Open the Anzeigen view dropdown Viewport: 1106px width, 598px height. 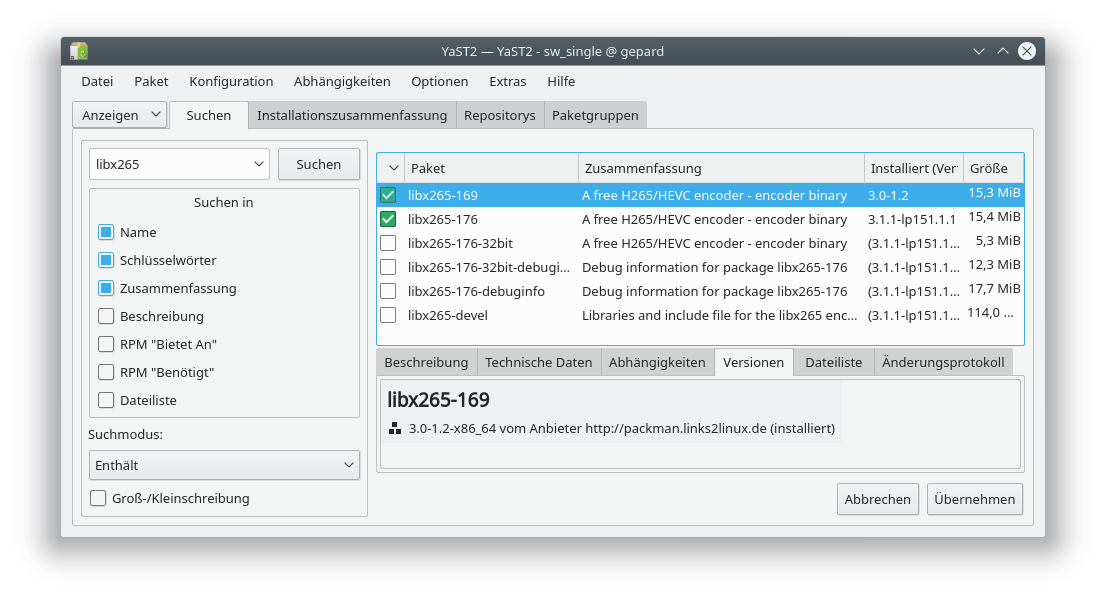(x=120, y=115)
